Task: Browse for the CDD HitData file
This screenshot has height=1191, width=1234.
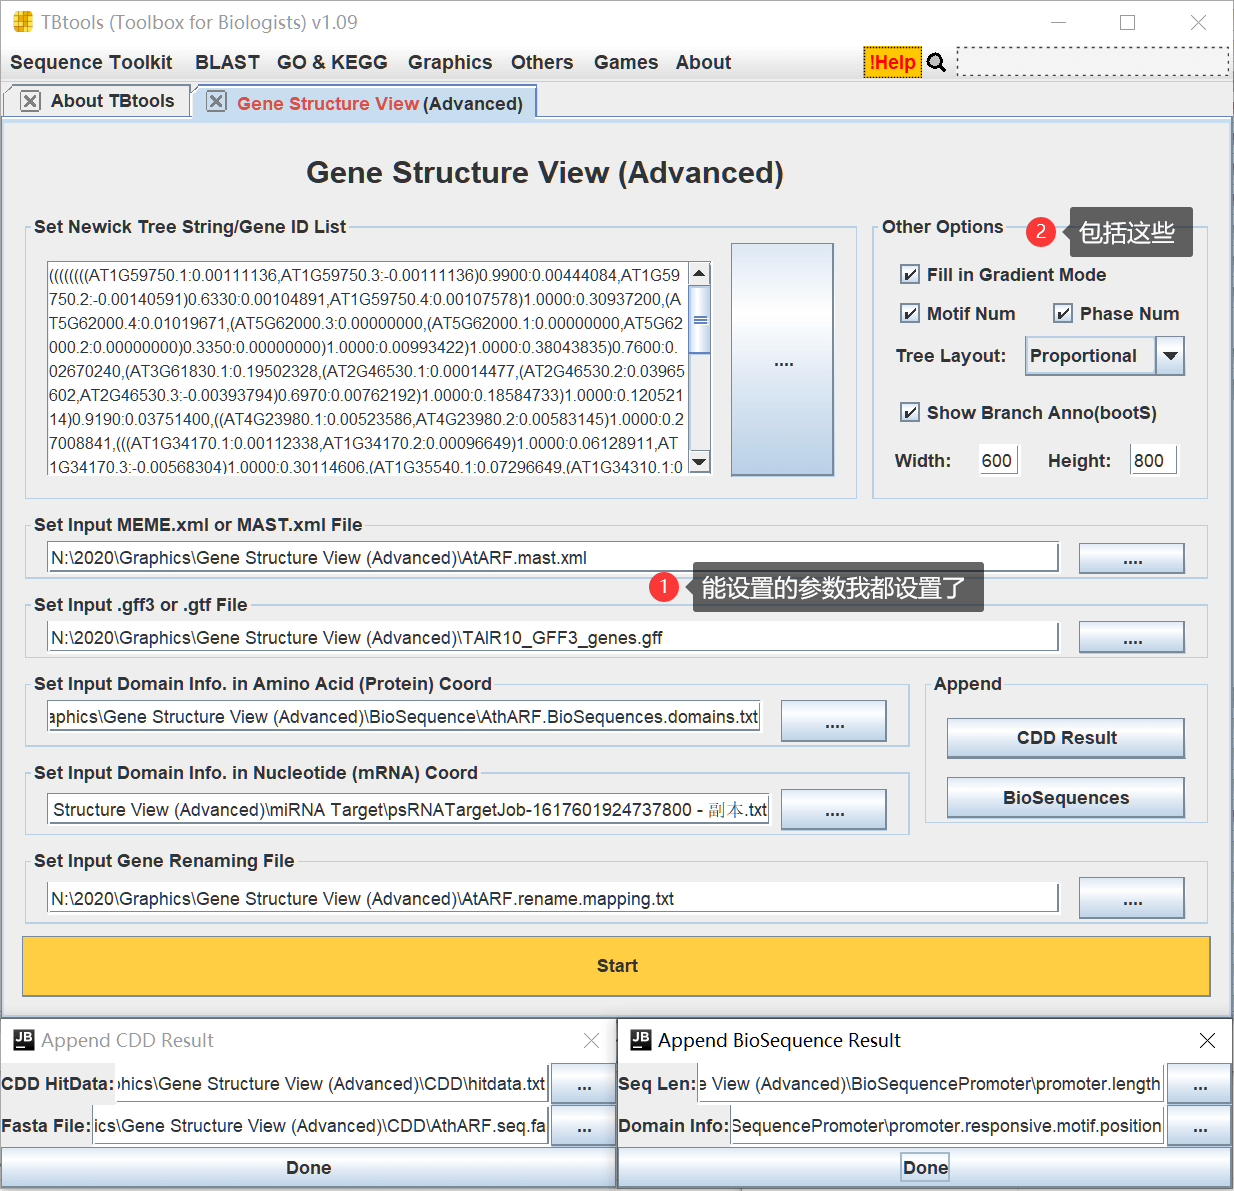Action: click(x=584, y=1084)
